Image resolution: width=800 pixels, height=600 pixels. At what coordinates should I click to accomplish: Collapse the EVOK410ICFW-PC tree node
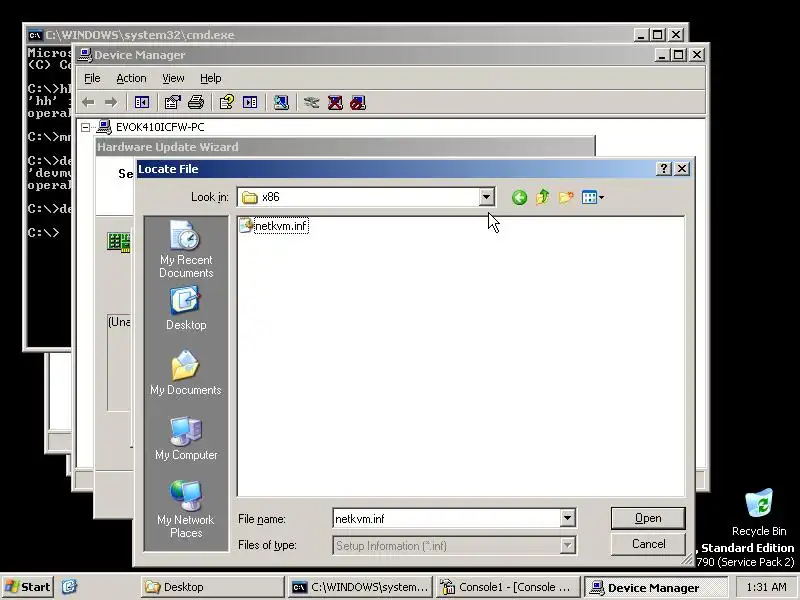click(86, 127)
